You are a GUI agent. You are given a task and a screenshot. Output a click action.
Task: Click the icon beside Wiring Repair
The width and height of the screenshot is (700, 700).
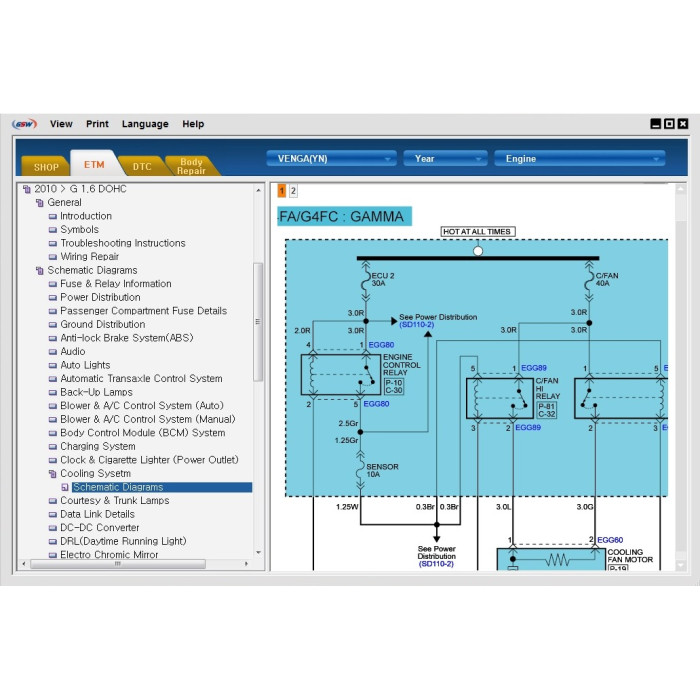53,257
